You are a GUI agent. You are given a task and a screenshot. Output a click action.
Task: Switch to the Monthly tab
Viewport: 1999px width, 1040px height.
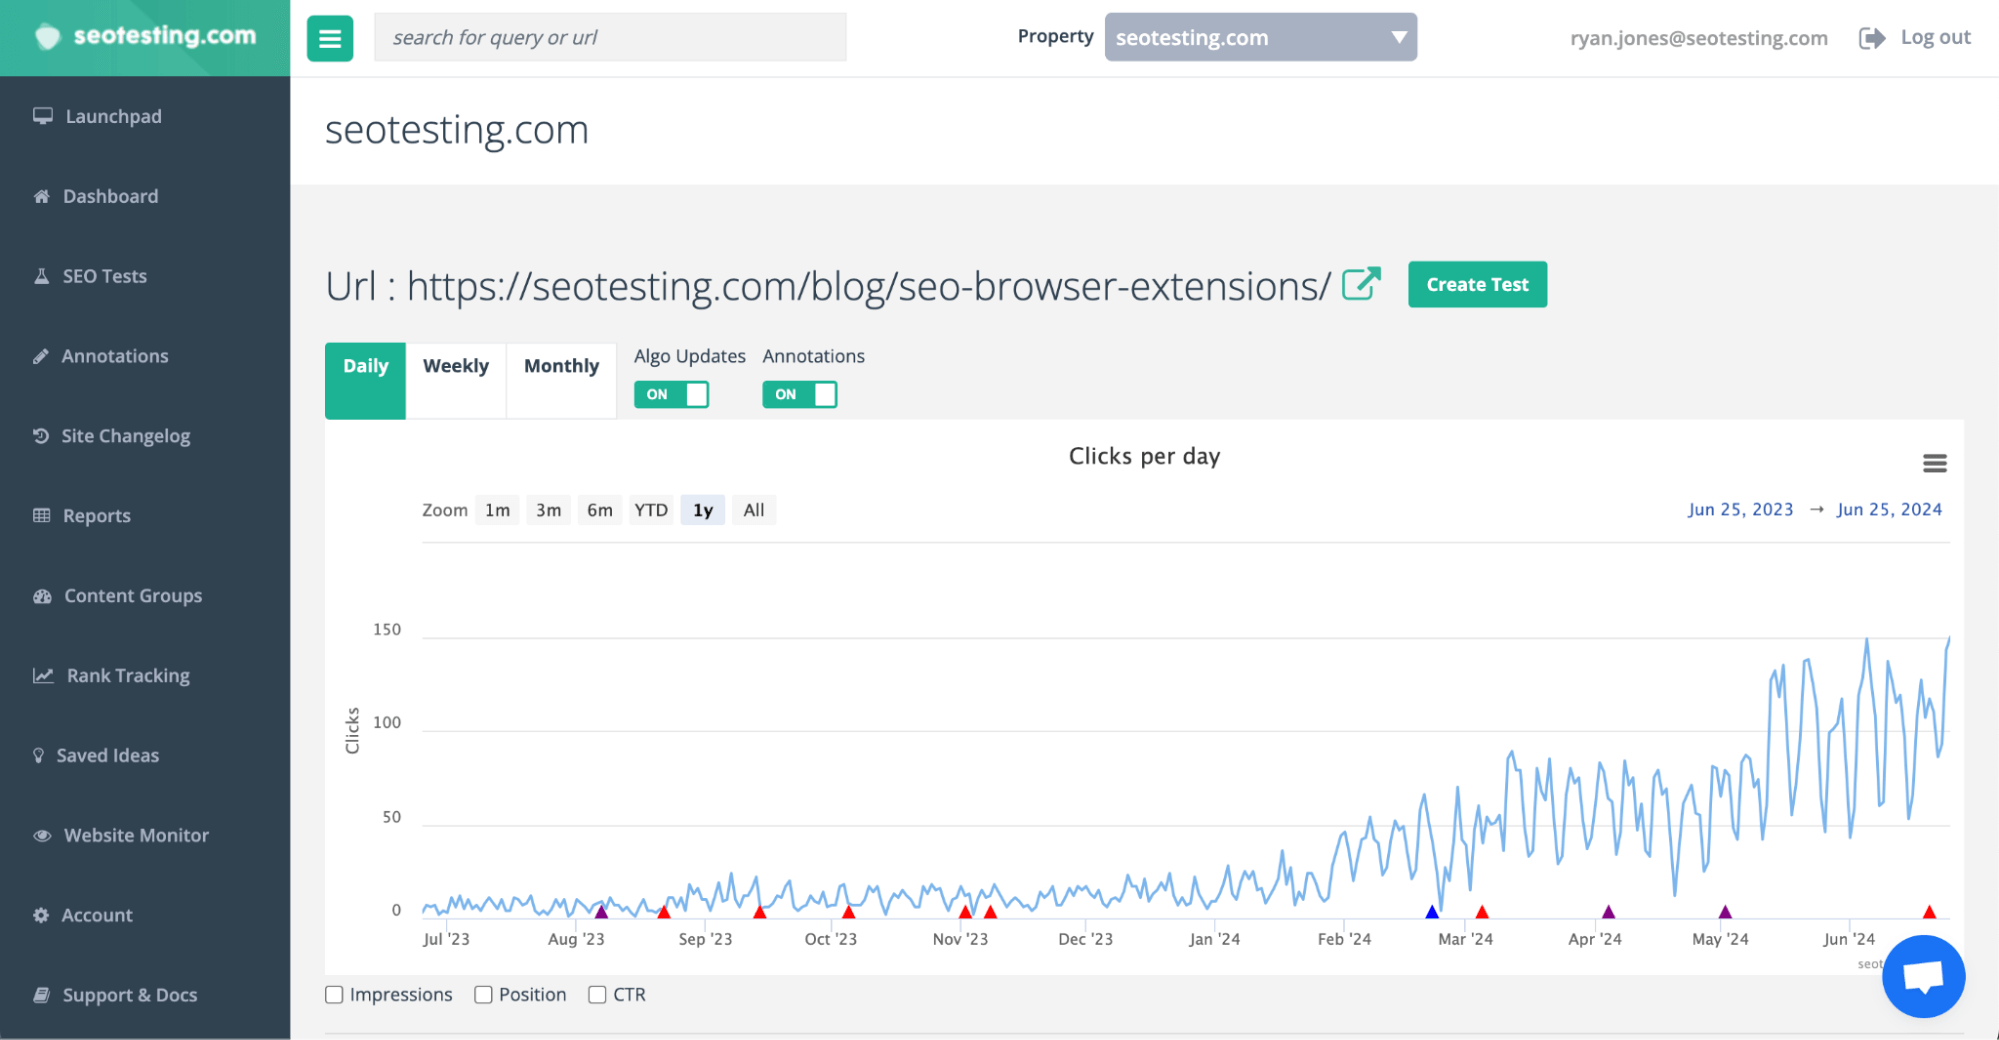[561, 380]
